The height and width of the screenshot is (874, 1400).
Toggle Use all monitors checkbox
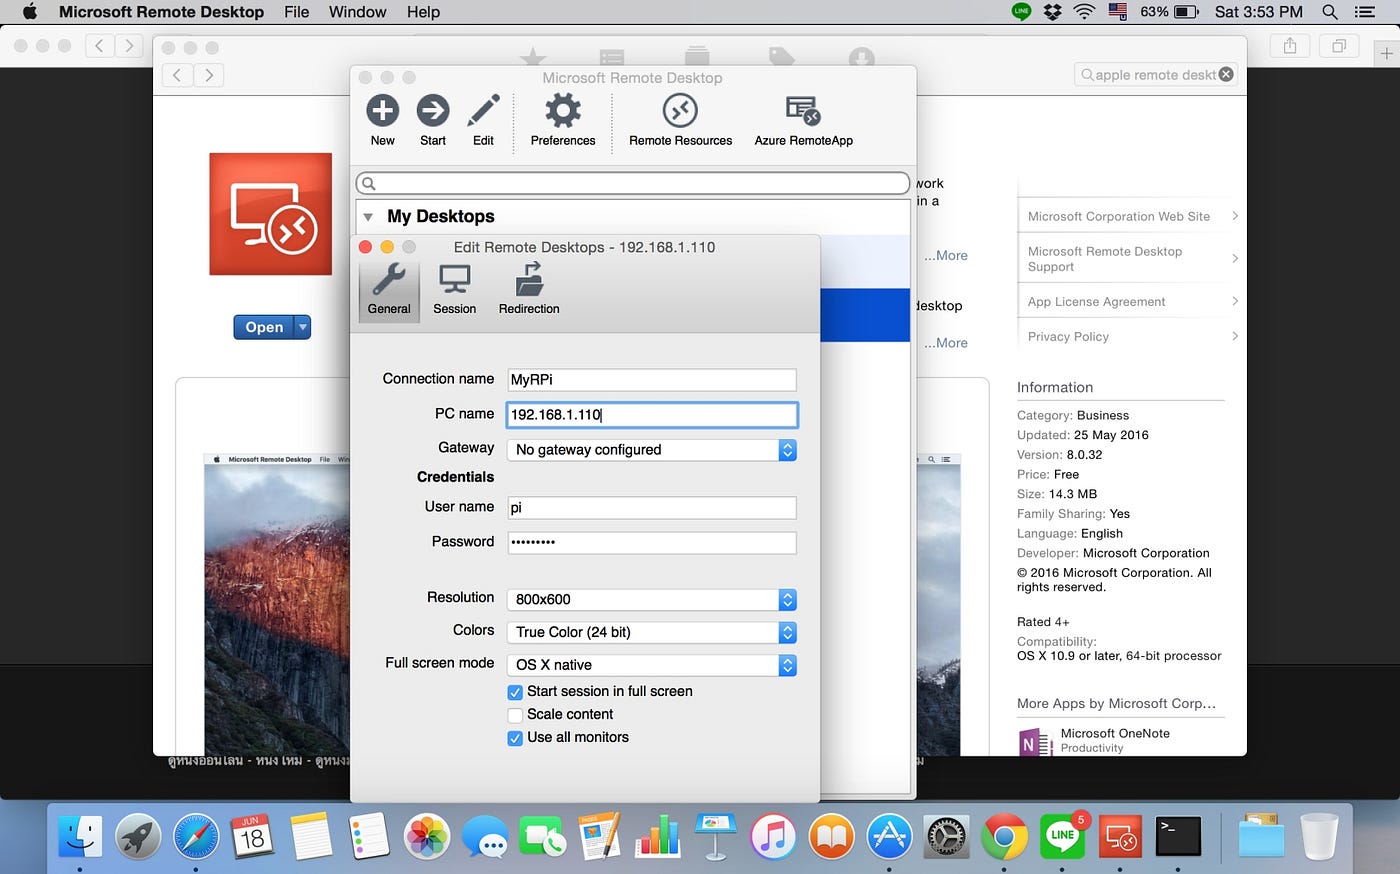point(515,738)
